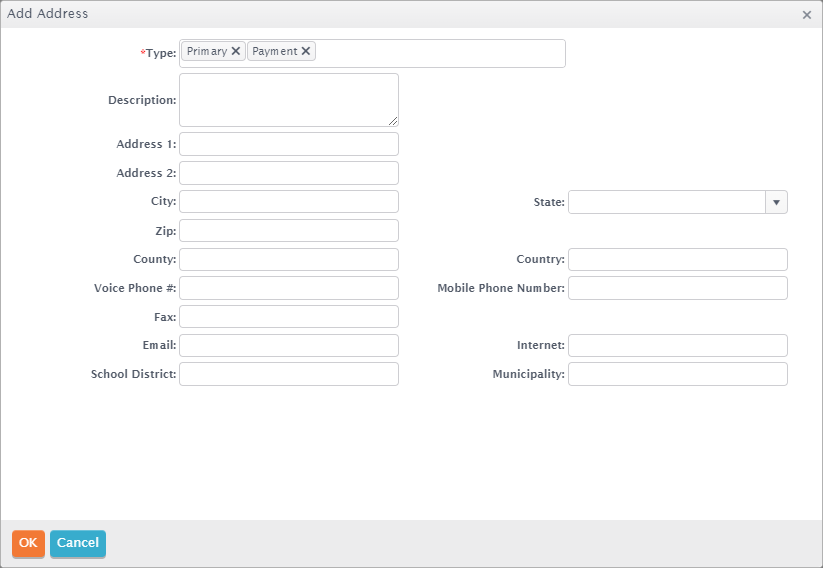Remove the Primary type tag
Image resolution: width=823 pixels, height=568 pixels.
point(236,51)
